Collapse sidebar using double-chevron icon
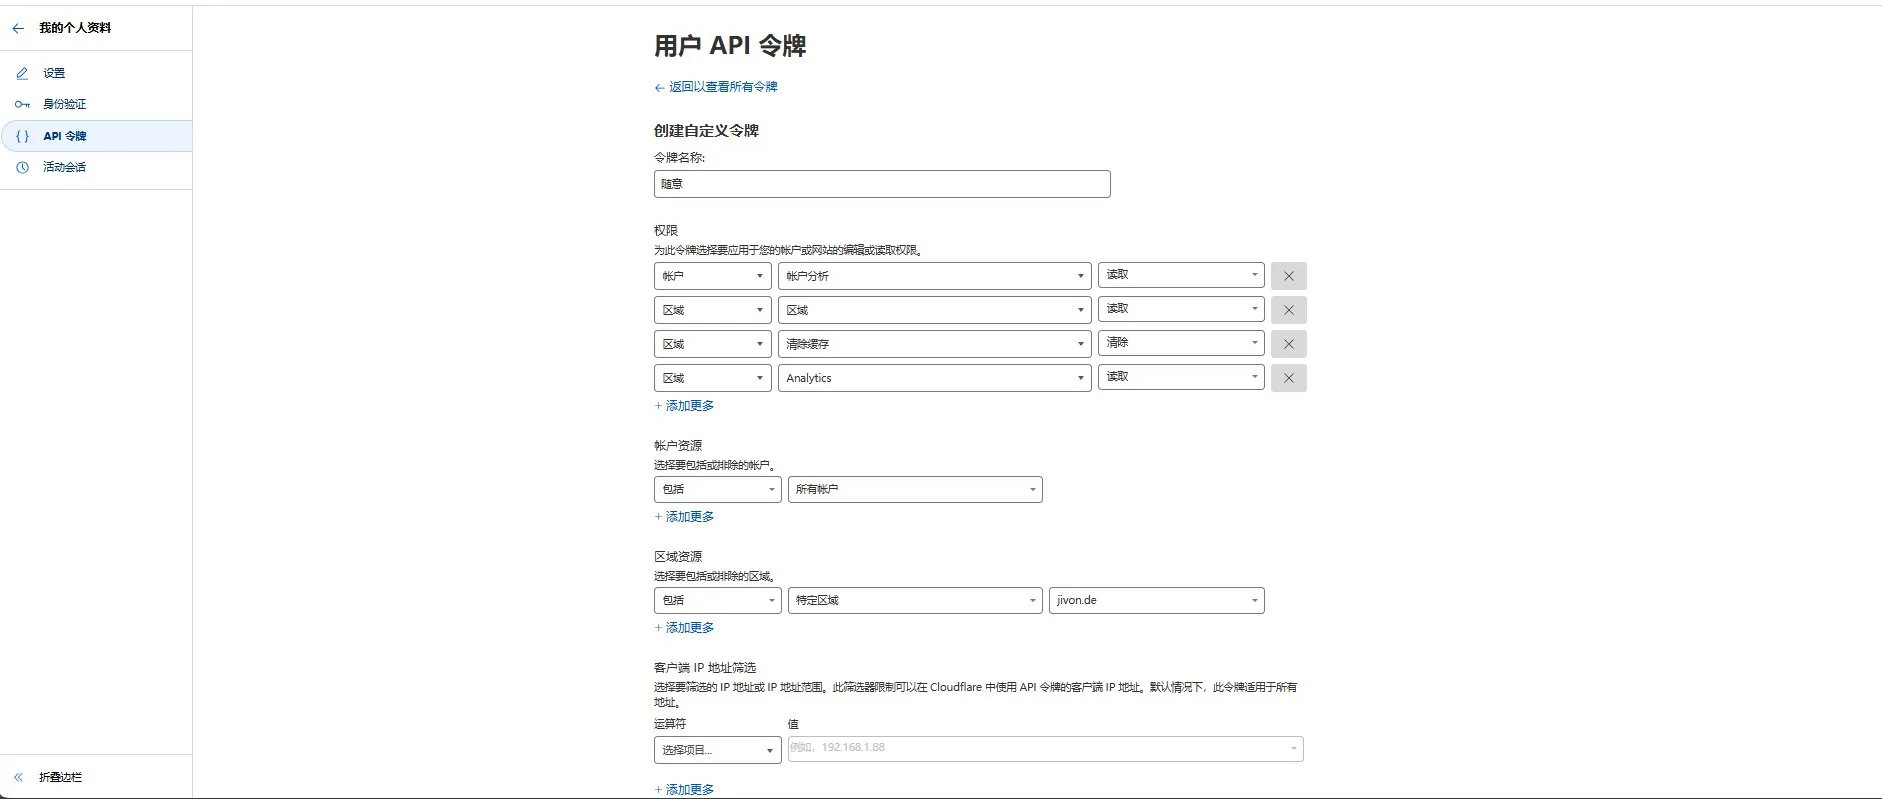Image resolution: width=1882 pixels, height=799 pixels. [x=18, y=777]
